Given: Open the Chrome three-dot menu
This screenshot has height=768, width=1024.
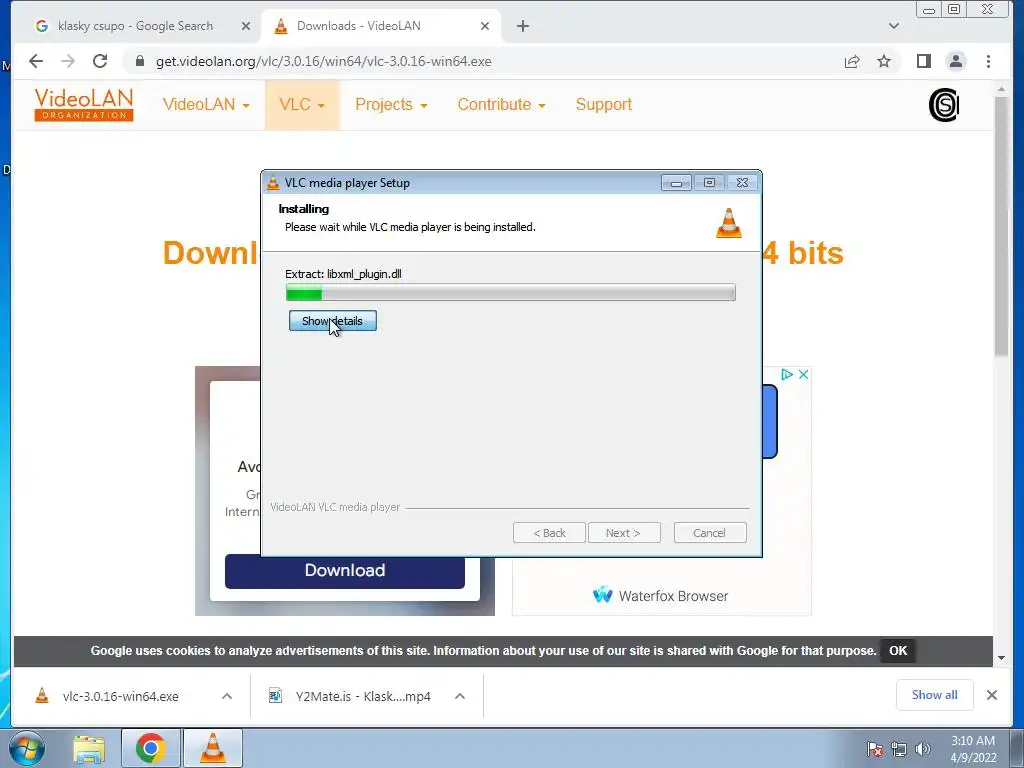Looking at the screenshot, I should click(x=988, y=61).
